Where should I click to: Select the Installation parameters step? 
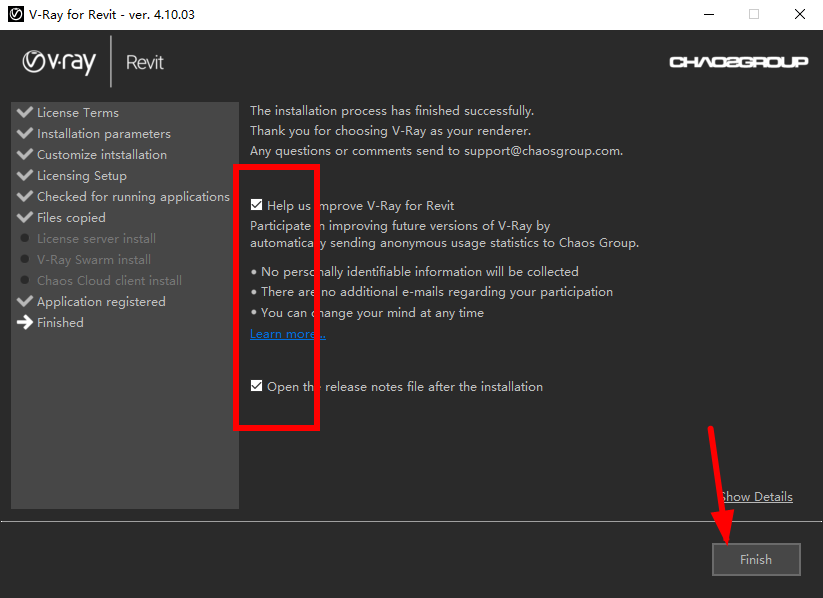tap(103, 134)
